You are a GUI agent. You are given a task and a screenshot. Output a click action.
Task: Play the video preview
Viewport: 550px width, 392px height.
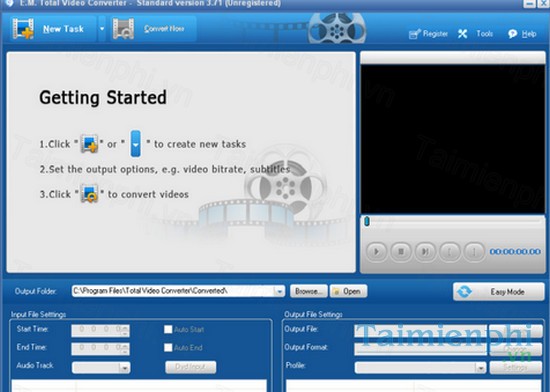coord(376,251)
